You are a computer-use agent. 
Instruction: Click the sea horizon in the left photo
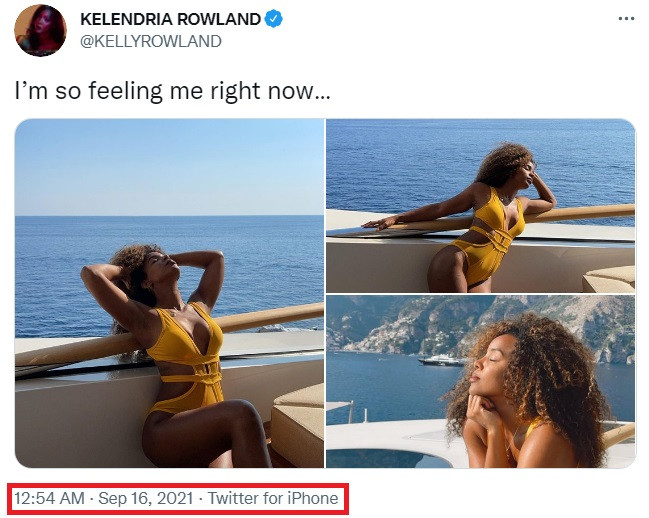click(x=60, y=216)
